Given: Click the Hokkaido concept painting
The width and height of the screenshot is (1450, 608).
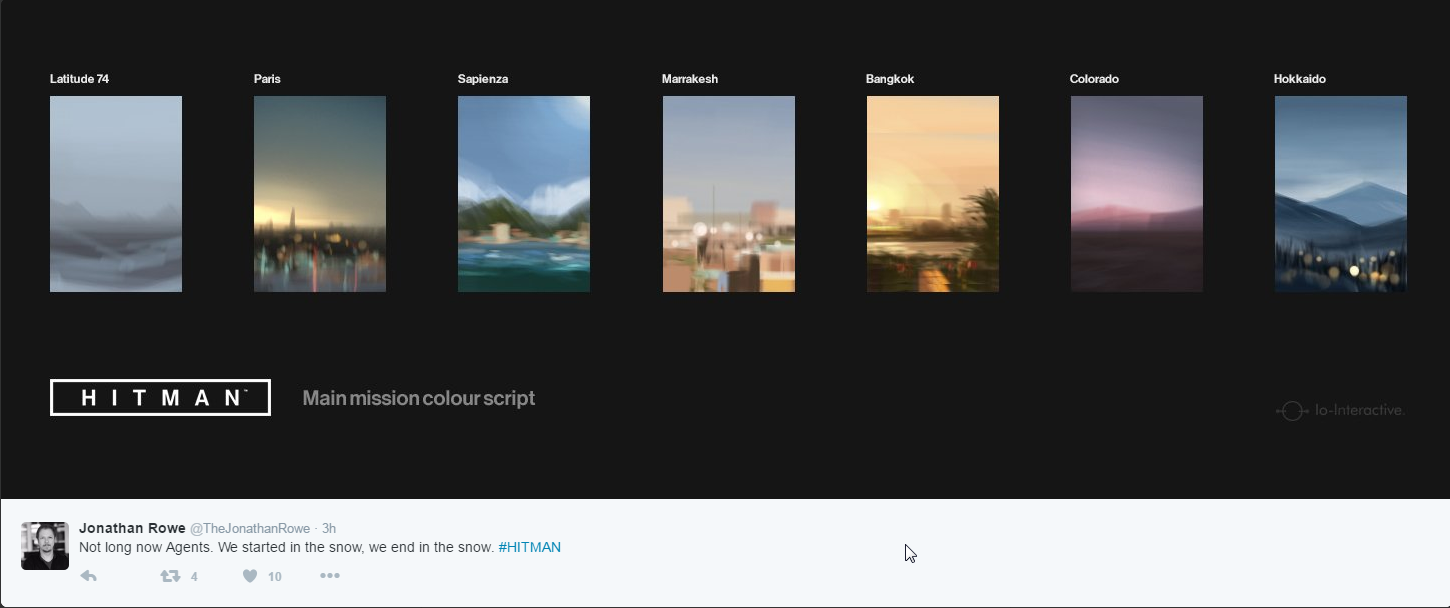Looking at the screenshot, I should pyautogui.click(x=1341, y=194).
